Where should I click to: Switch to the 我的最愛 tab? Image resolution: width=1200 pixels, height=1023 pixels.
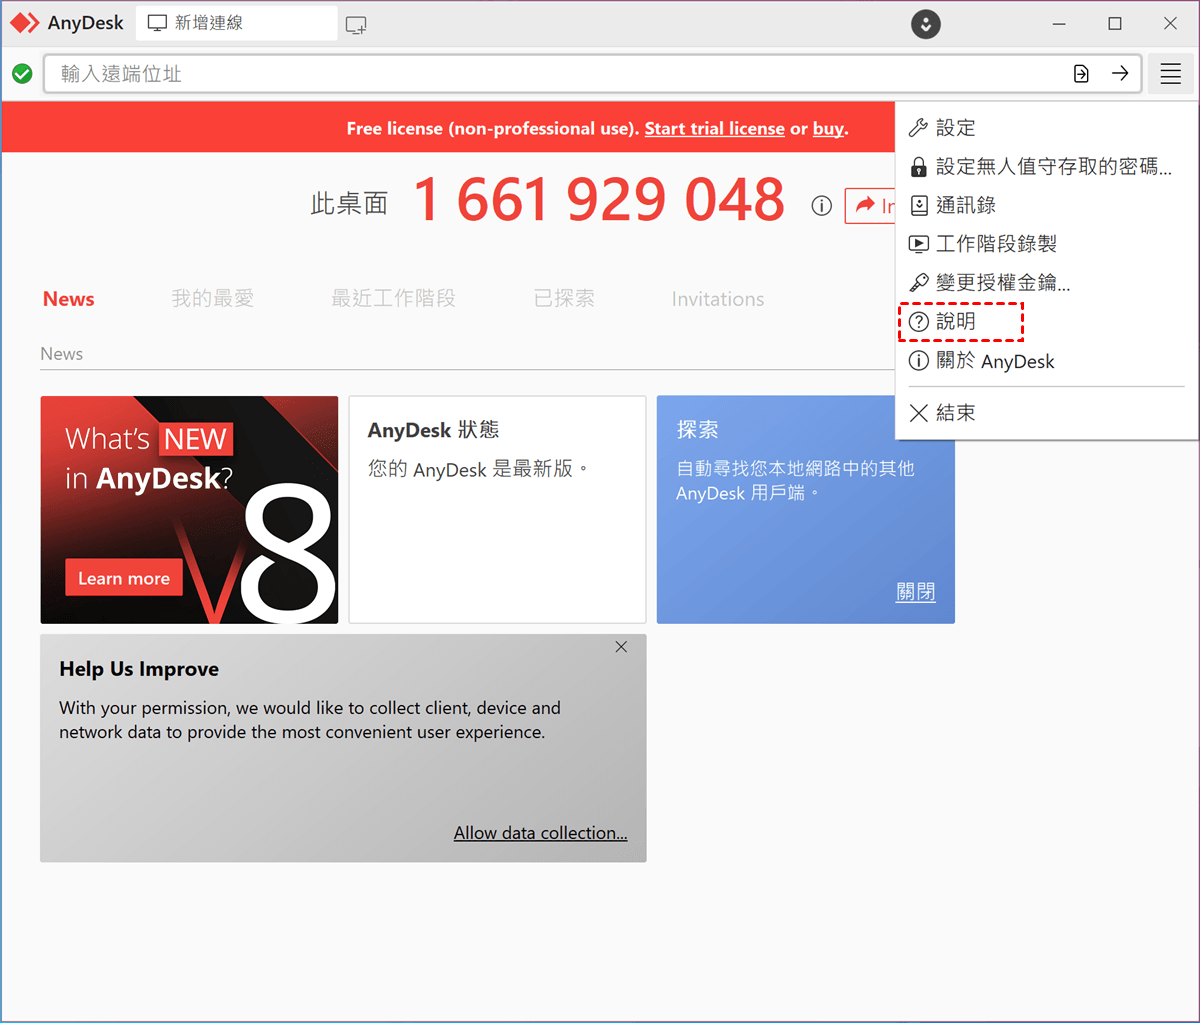click(x=212, y=299)
